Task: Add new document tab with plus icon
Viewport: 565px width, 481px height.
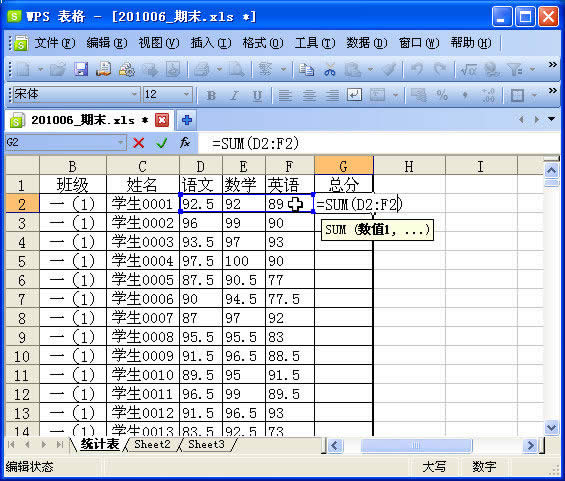Action: click(187, 120)
